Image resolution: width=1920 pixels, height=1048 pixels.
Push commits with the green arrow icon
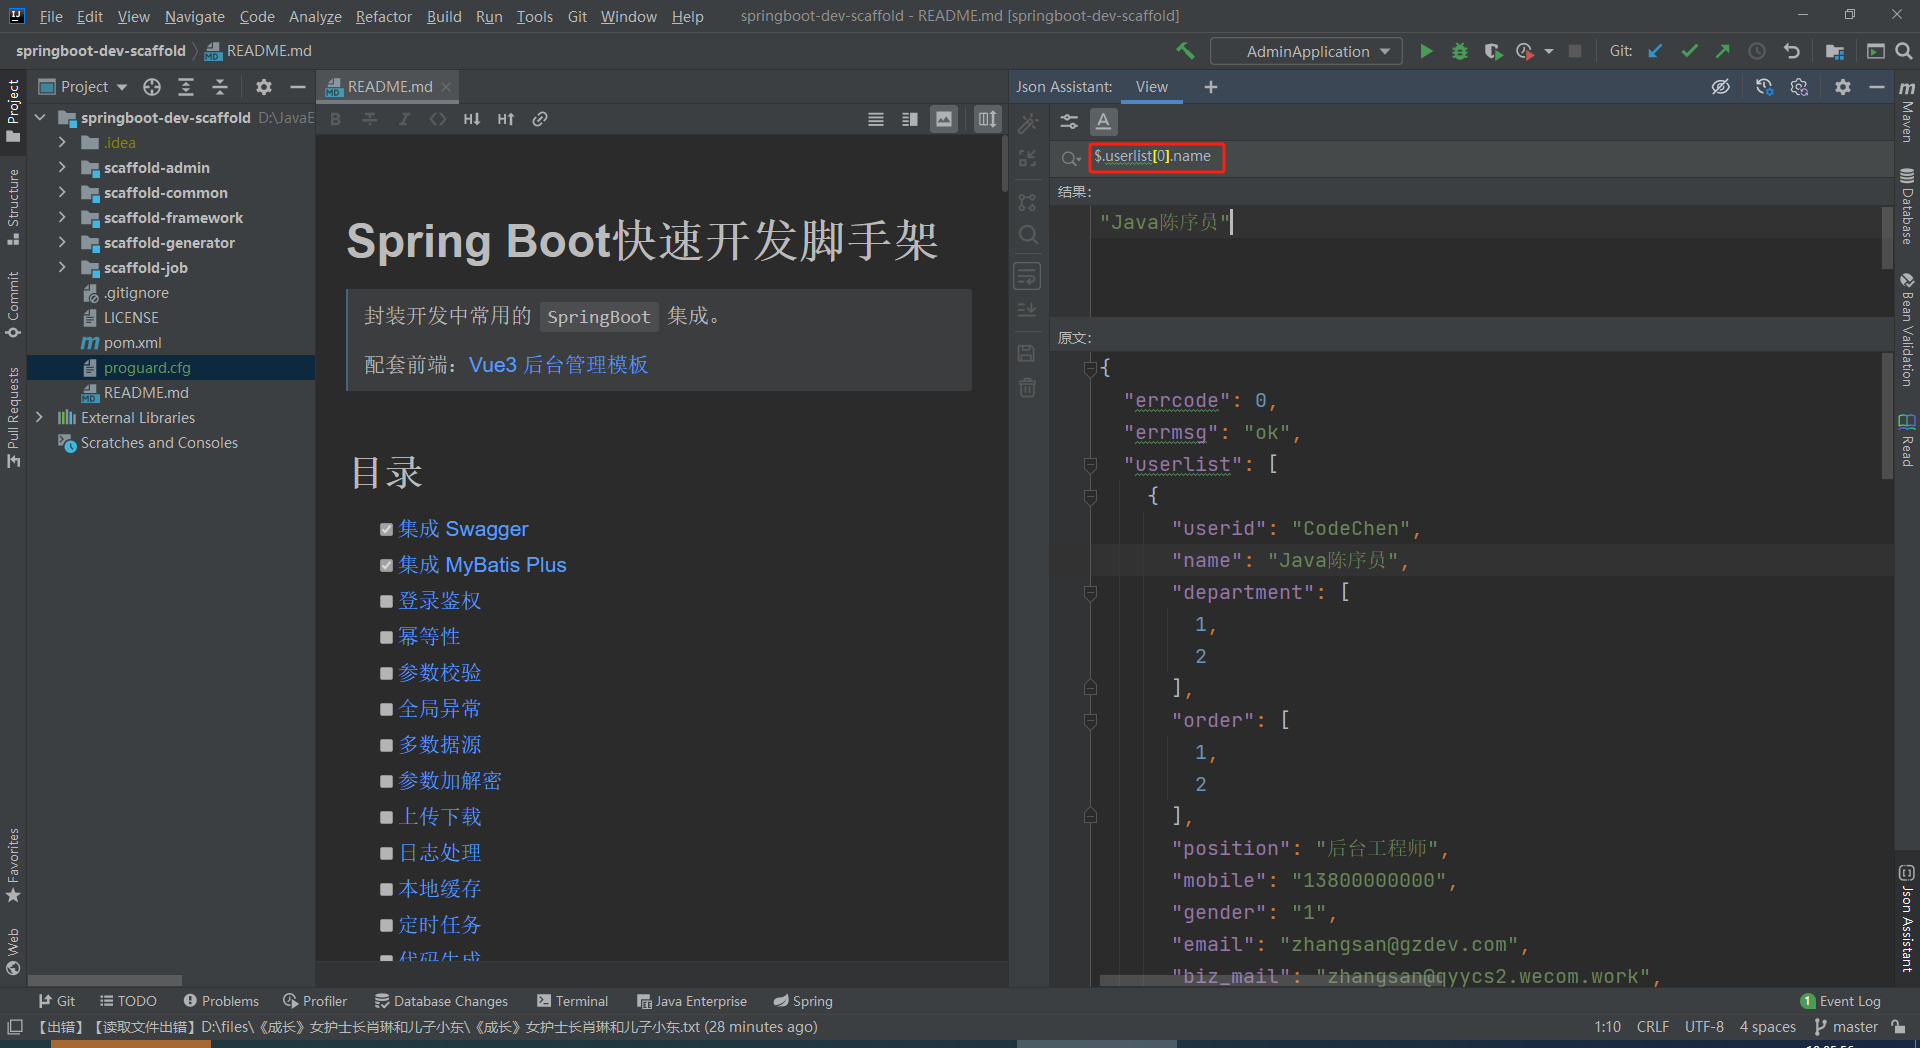click(1723, 51)
